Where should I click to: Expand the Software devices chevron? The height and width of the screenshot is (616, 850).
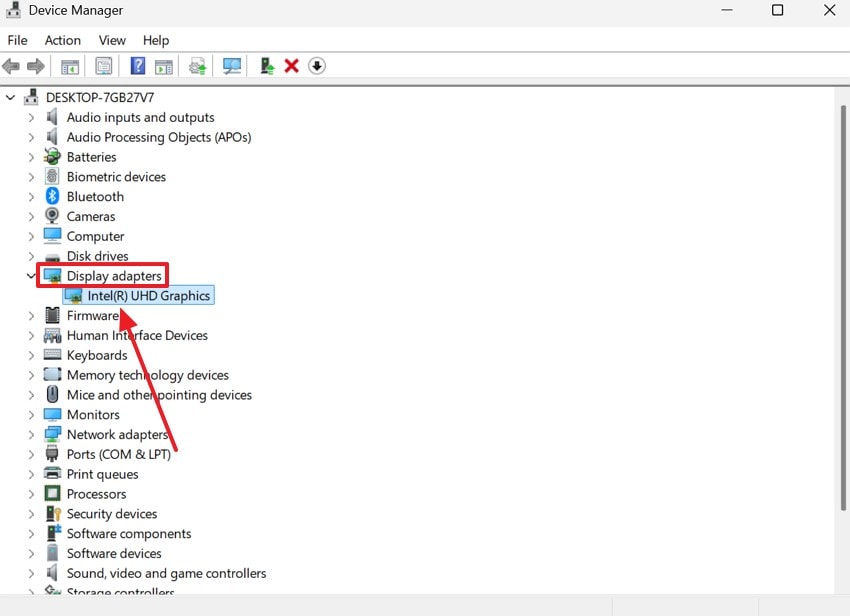[31, 553]
